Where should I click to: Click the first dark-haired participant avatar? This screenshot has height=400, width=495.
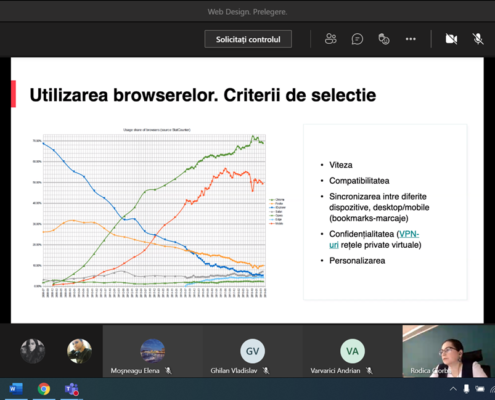click(x=33, y=351)
